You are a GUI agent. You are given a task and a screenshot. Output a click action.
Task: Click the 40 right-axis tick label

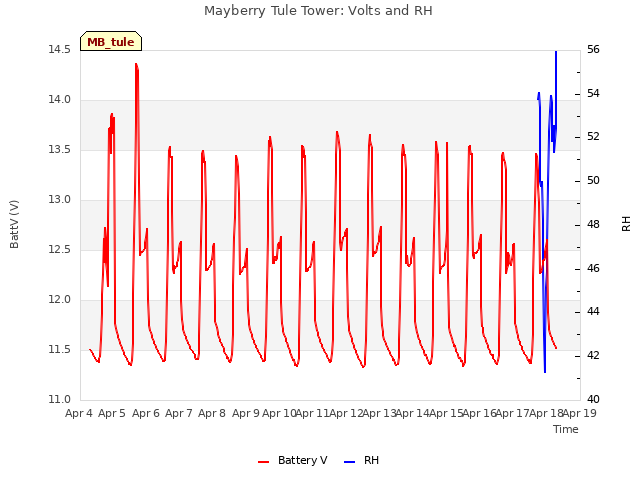pyautogui.click(x=593, y=400)
